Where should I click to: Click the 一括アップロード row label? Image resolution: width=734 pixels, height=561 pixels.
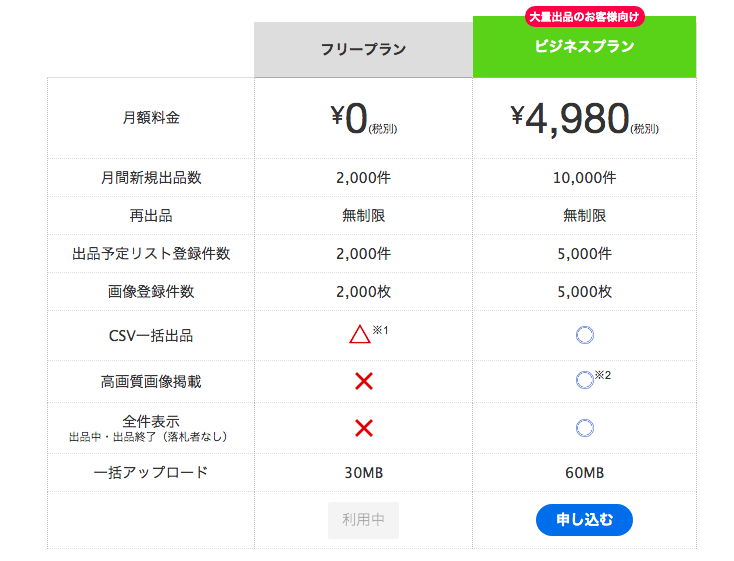151,472
